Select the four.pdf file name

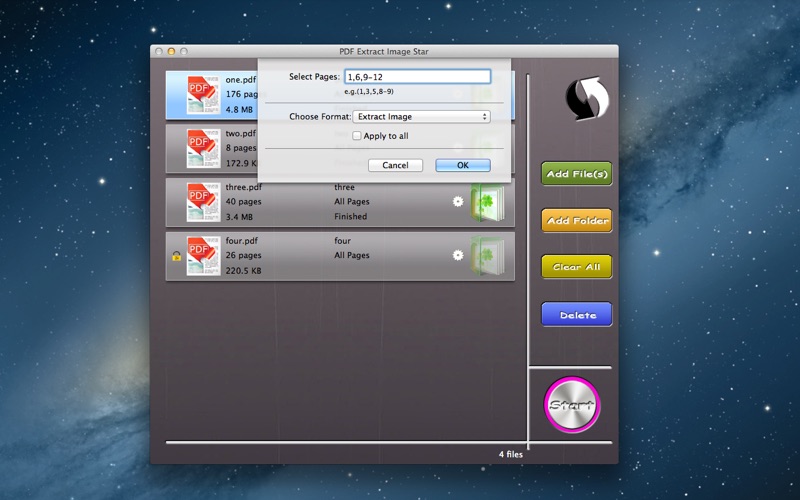click(x=242, y=240)
